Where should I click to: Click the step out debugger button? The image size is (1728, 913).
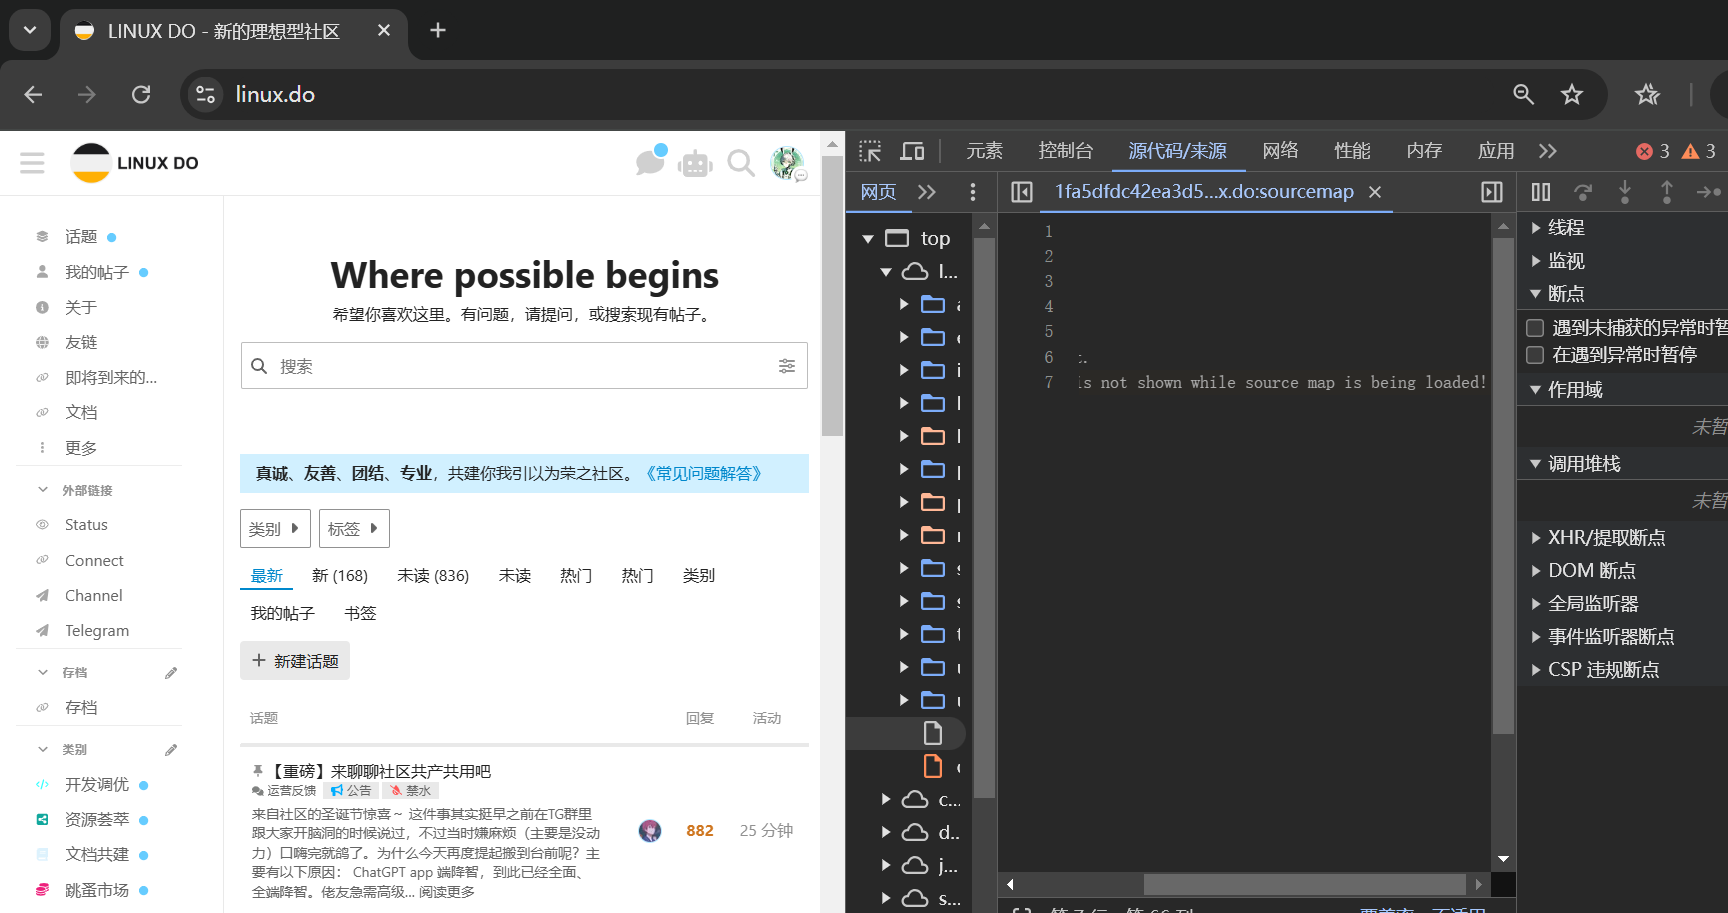coord(1667,192)
